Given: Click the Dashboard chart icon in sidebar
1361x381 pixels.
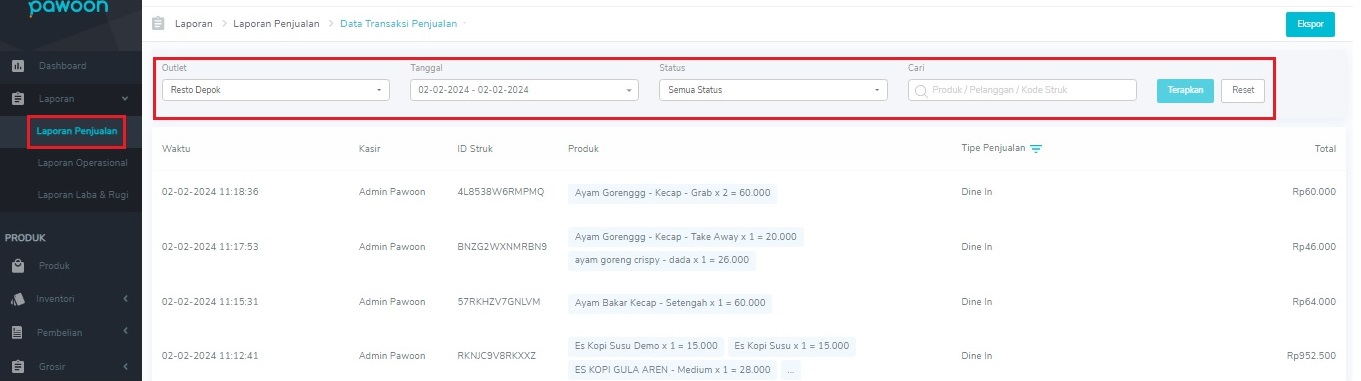Looking at the screenshot, I should (17, 66).
